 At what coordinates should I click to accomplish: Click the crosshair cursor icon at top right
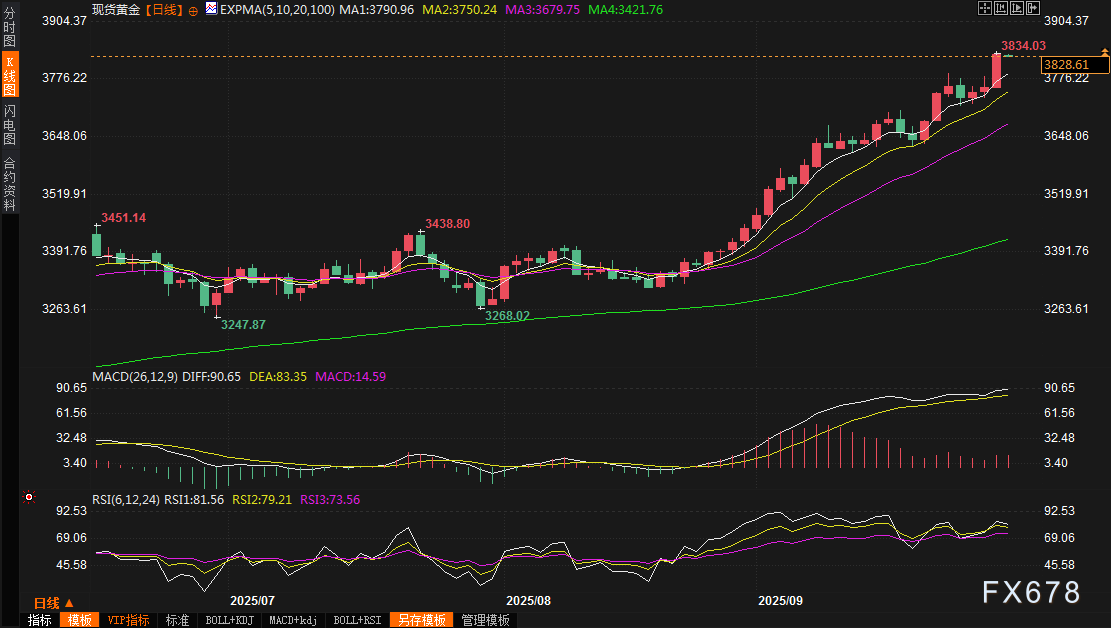[x=986, y=8]
